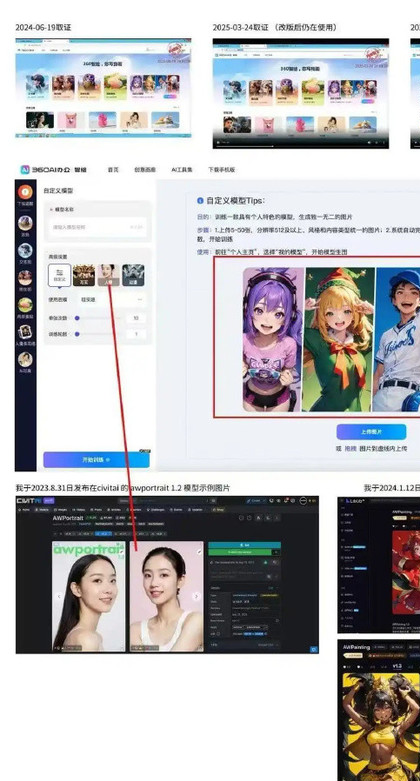Select the 人像 style preset tile
The image size is (420, 781).
(x=109, y=275)
